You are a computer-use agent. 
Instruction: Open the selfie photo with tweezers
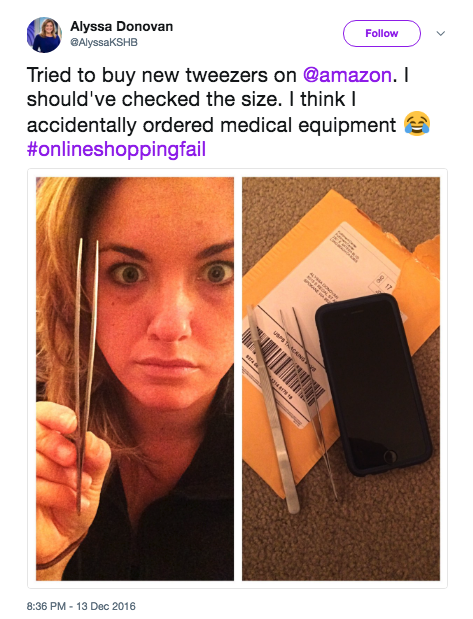point(135,379)
